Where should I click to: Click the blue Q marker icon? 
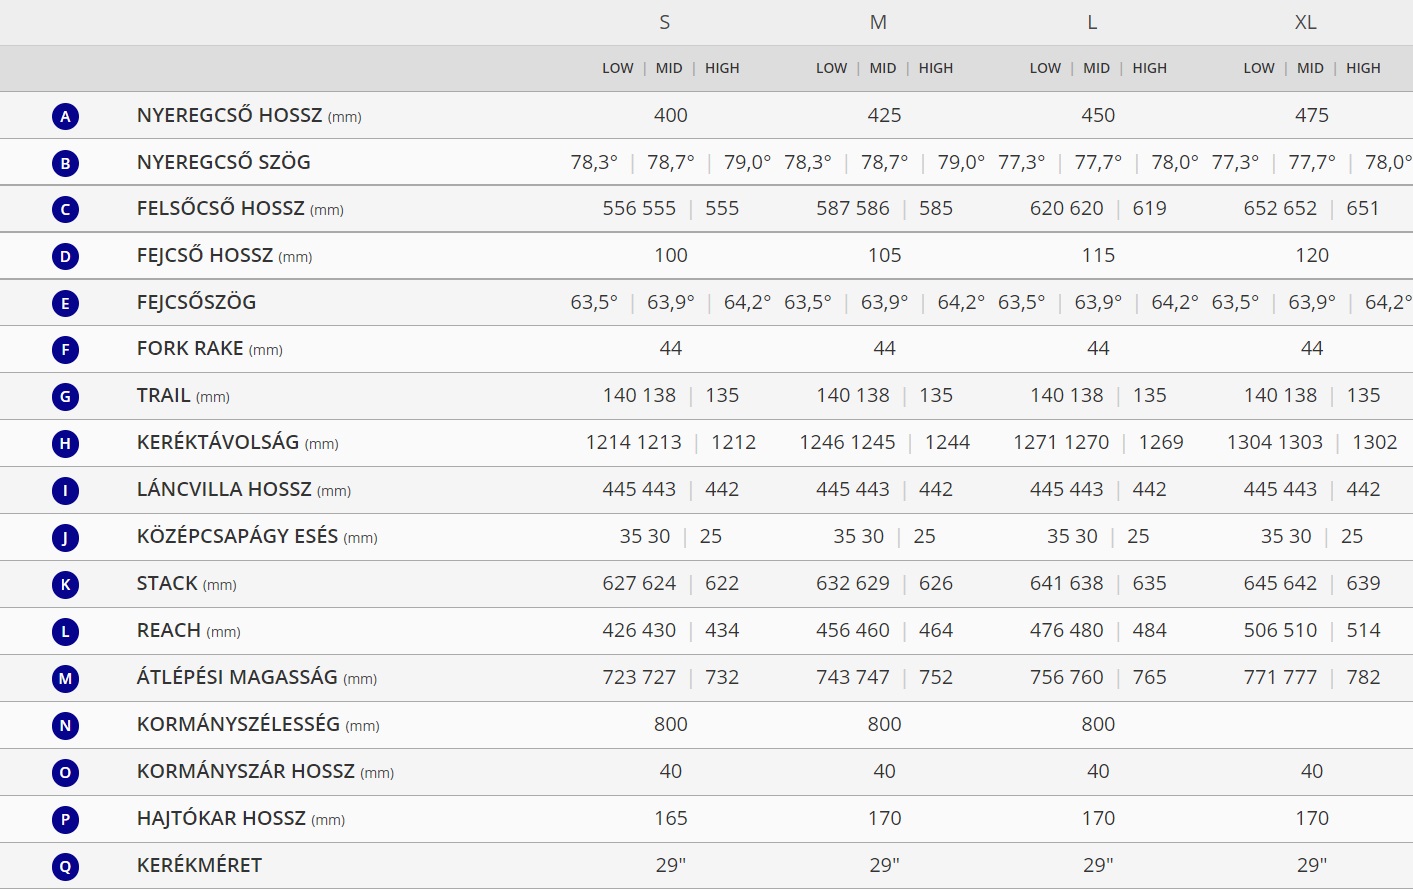tap(65, 867)
